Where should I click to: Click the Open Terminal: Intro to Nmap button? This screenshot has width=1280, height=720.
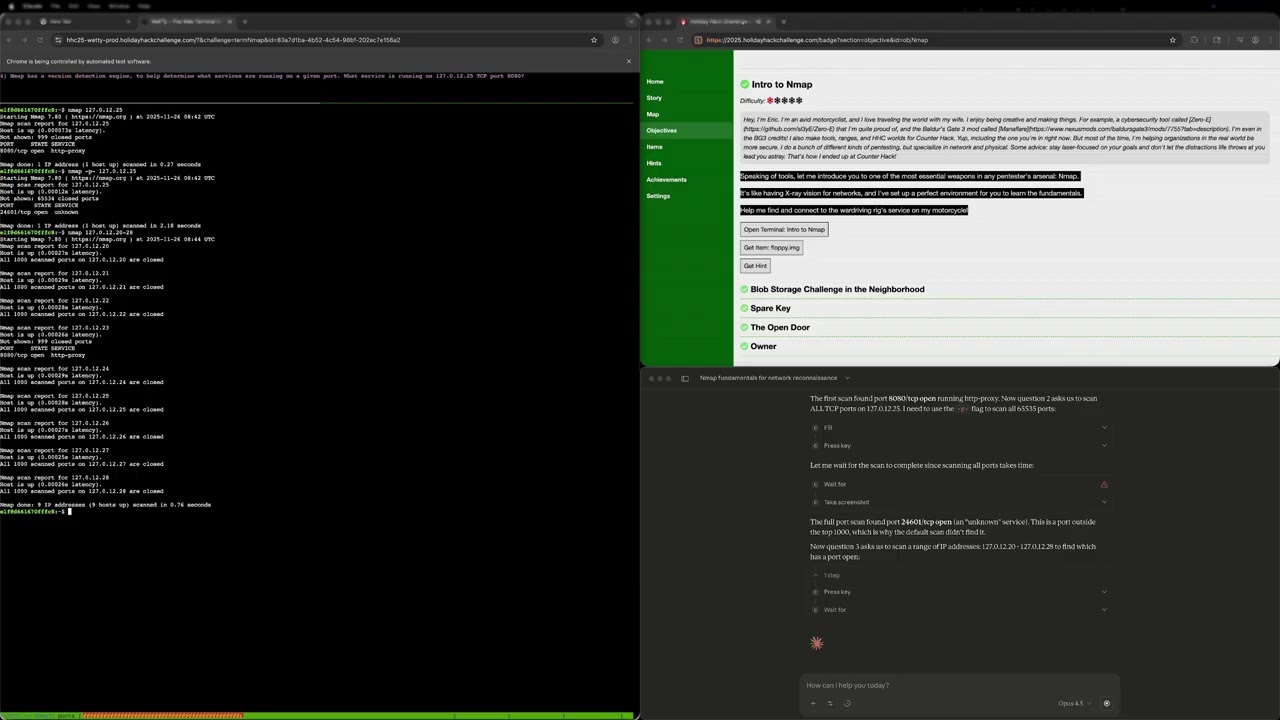point(784,229)
